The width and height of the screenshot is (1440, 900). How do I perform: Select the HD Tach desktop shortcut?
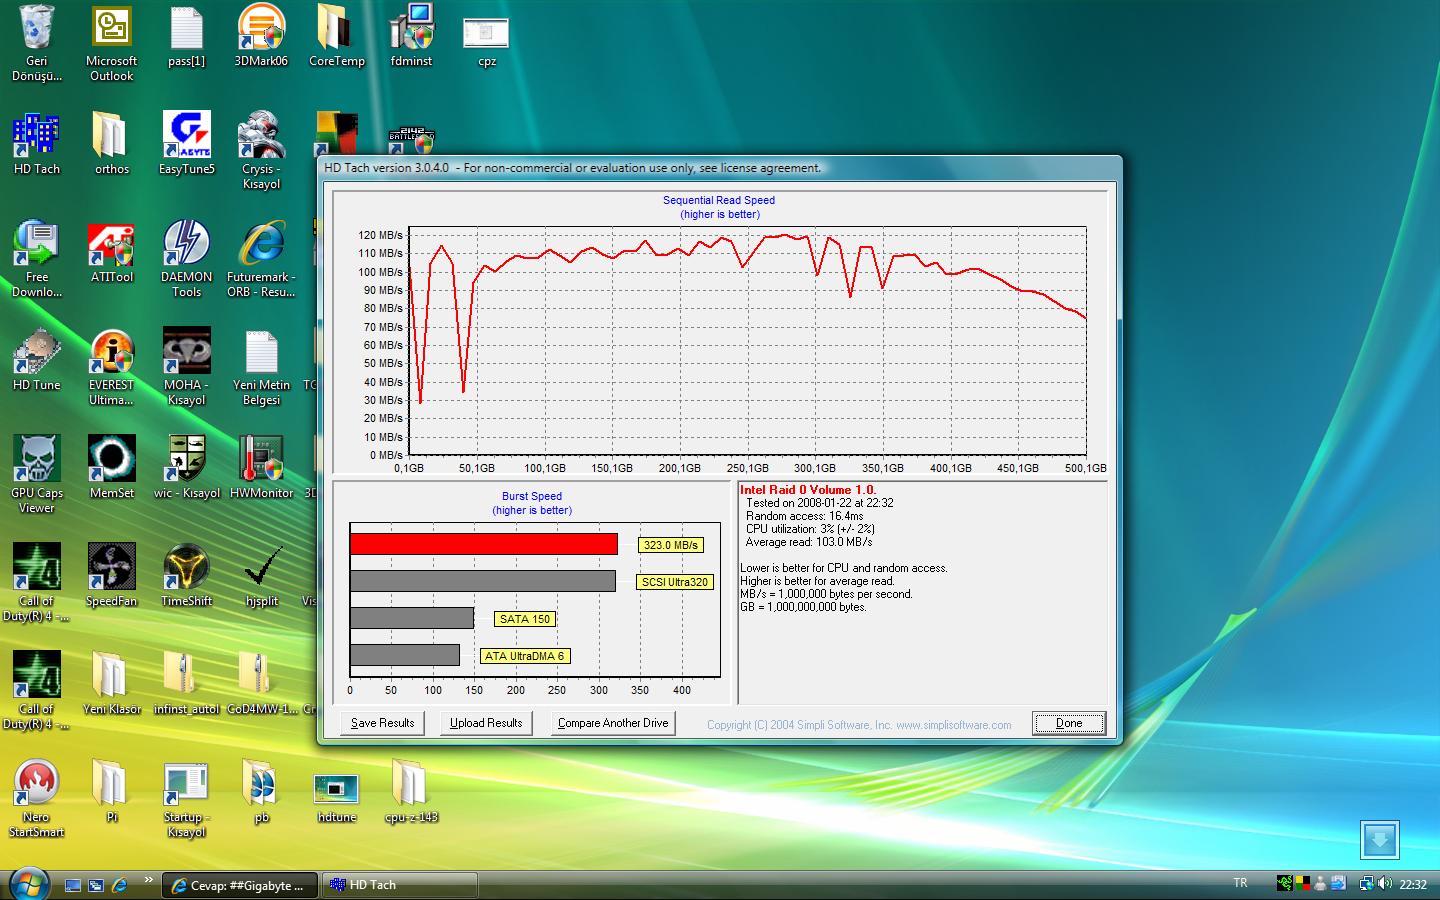37,144
